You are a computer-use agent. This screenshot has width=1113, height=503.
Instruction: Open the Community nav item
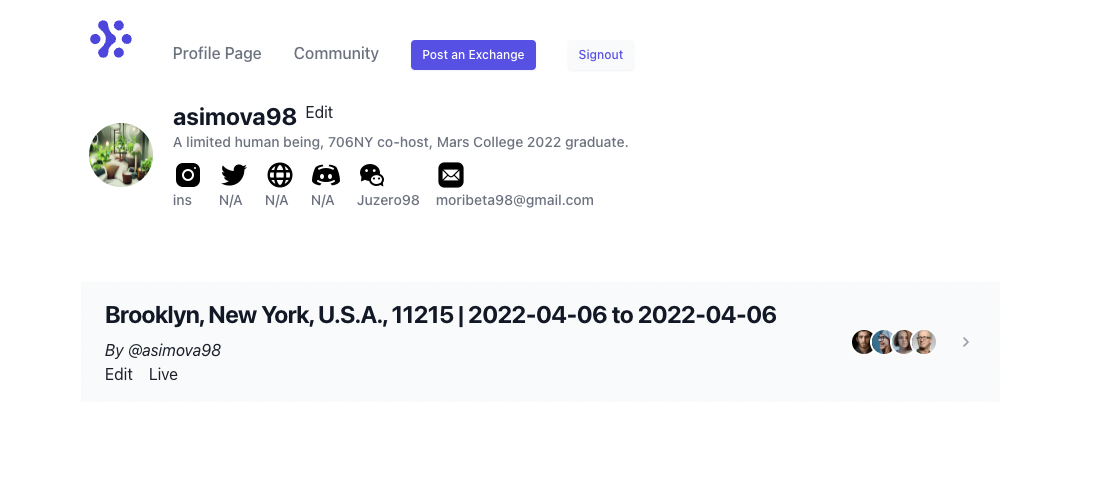point(336,54)
